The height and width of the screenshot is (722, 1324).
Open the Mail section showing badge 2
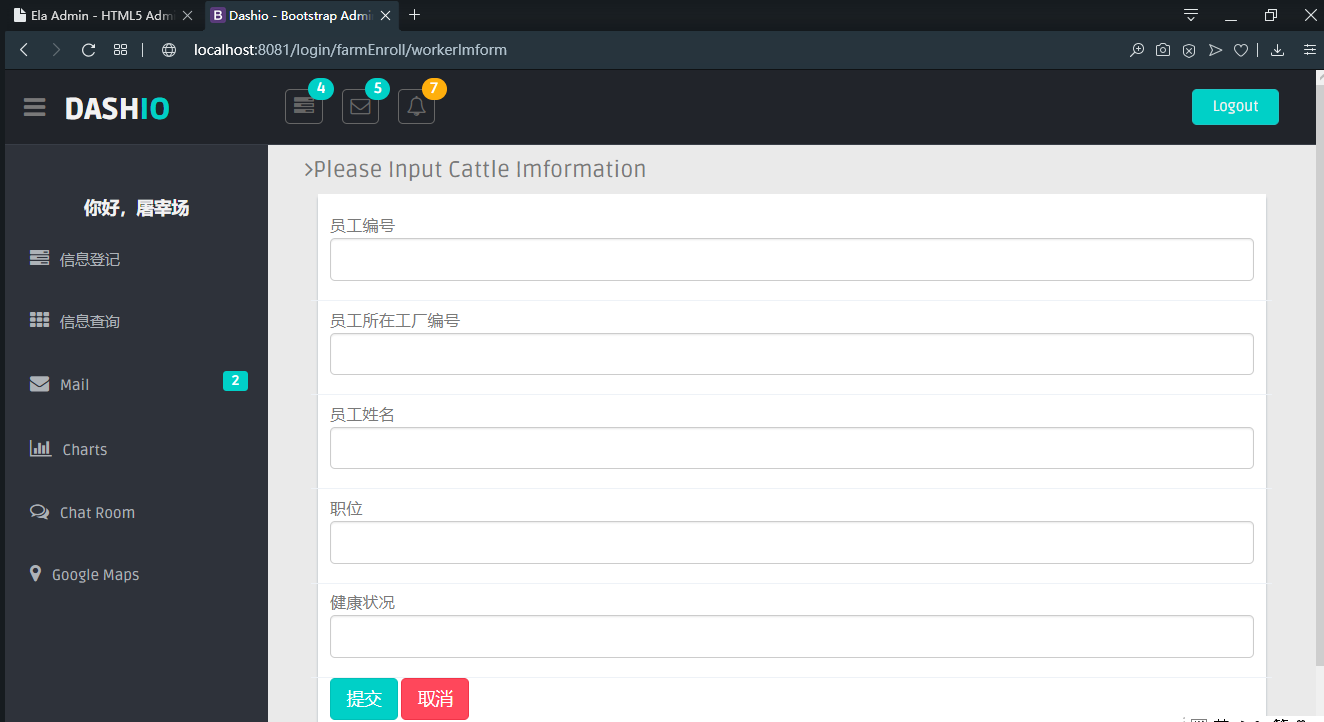point(76,384)
